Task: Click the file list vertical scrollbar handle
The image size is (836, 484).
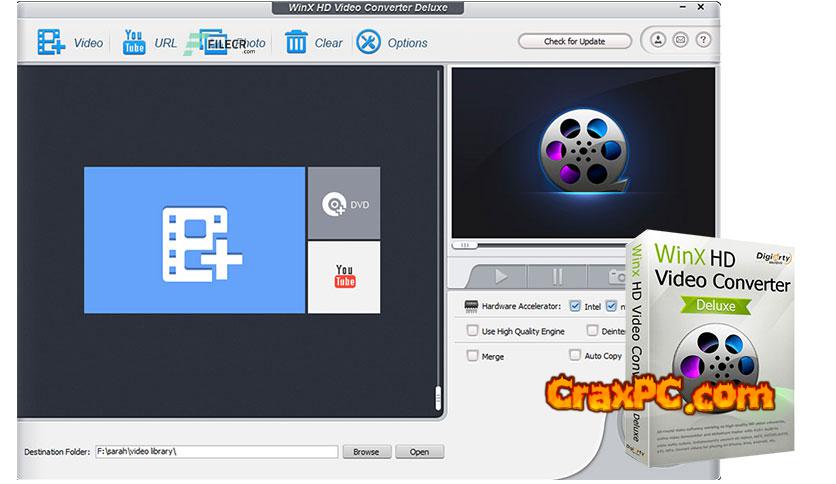Action: coord(438,398)
